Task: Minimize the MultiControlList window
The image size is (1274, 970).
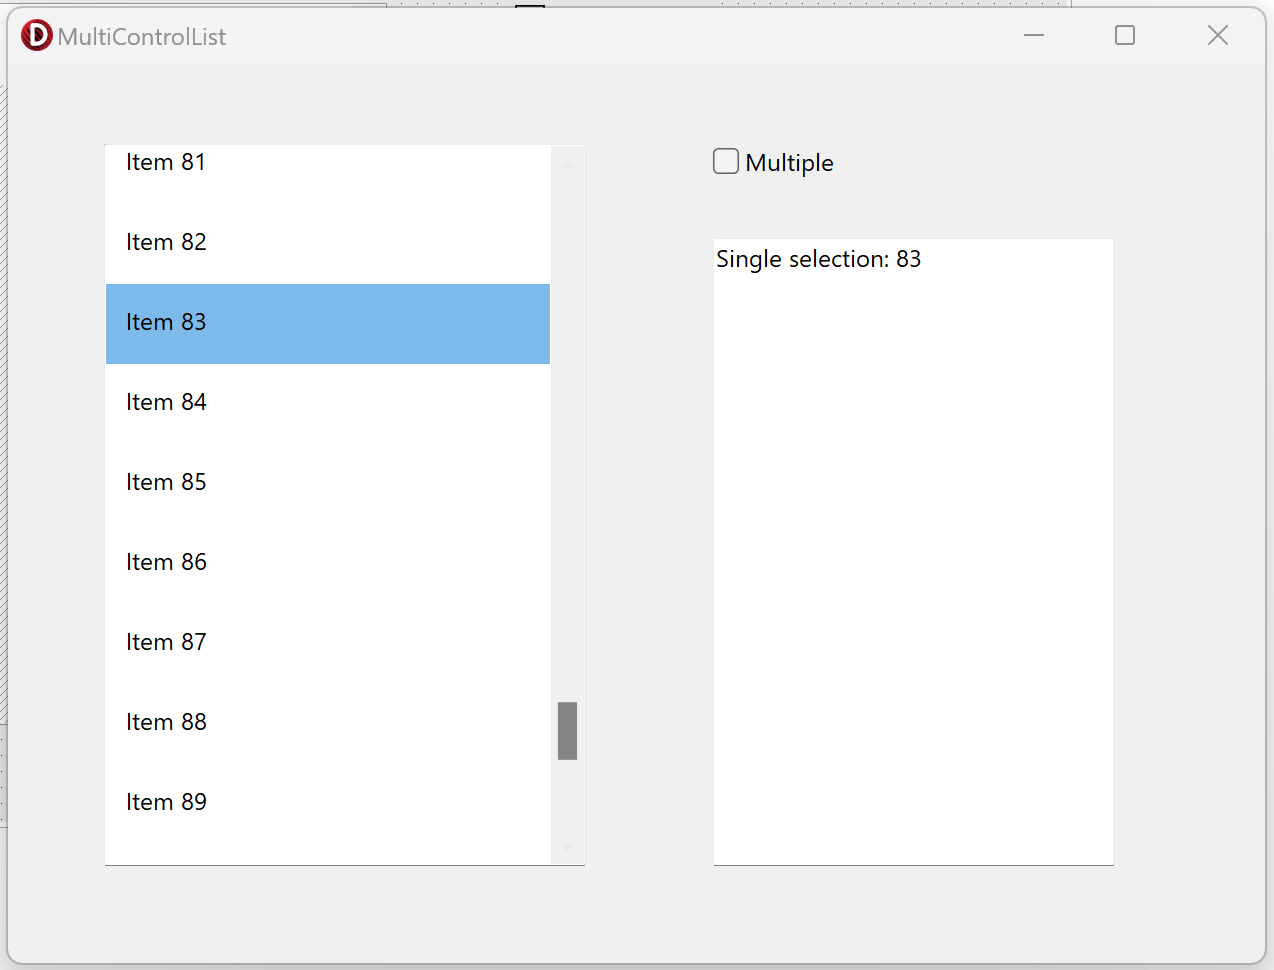Action: (x=1034, y=36)
